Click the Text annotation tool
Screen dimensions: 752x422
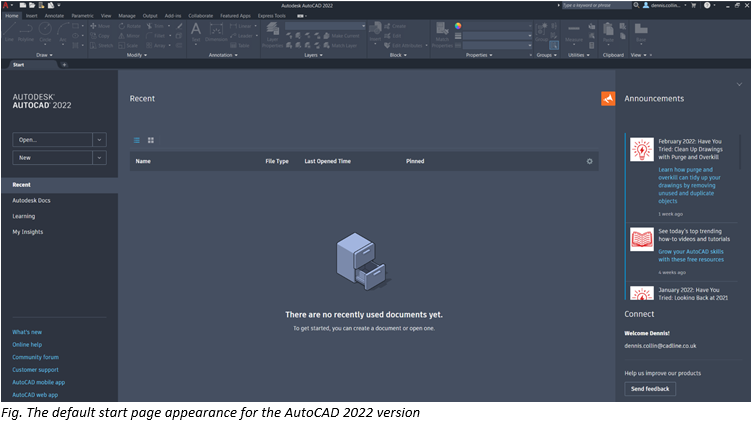pyautogui.click(x=196, y=33)
